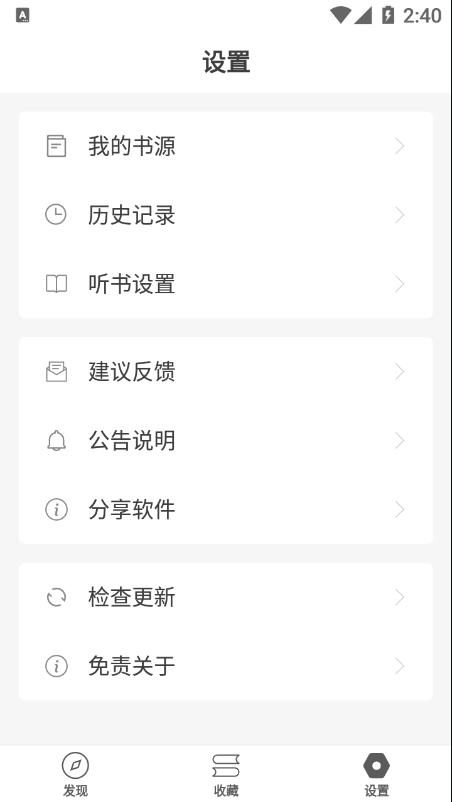The height and width of the screenshot is (802, 452).
Task: Expand 我的书源 using its chevron arrow
Action: click(400, 146)
